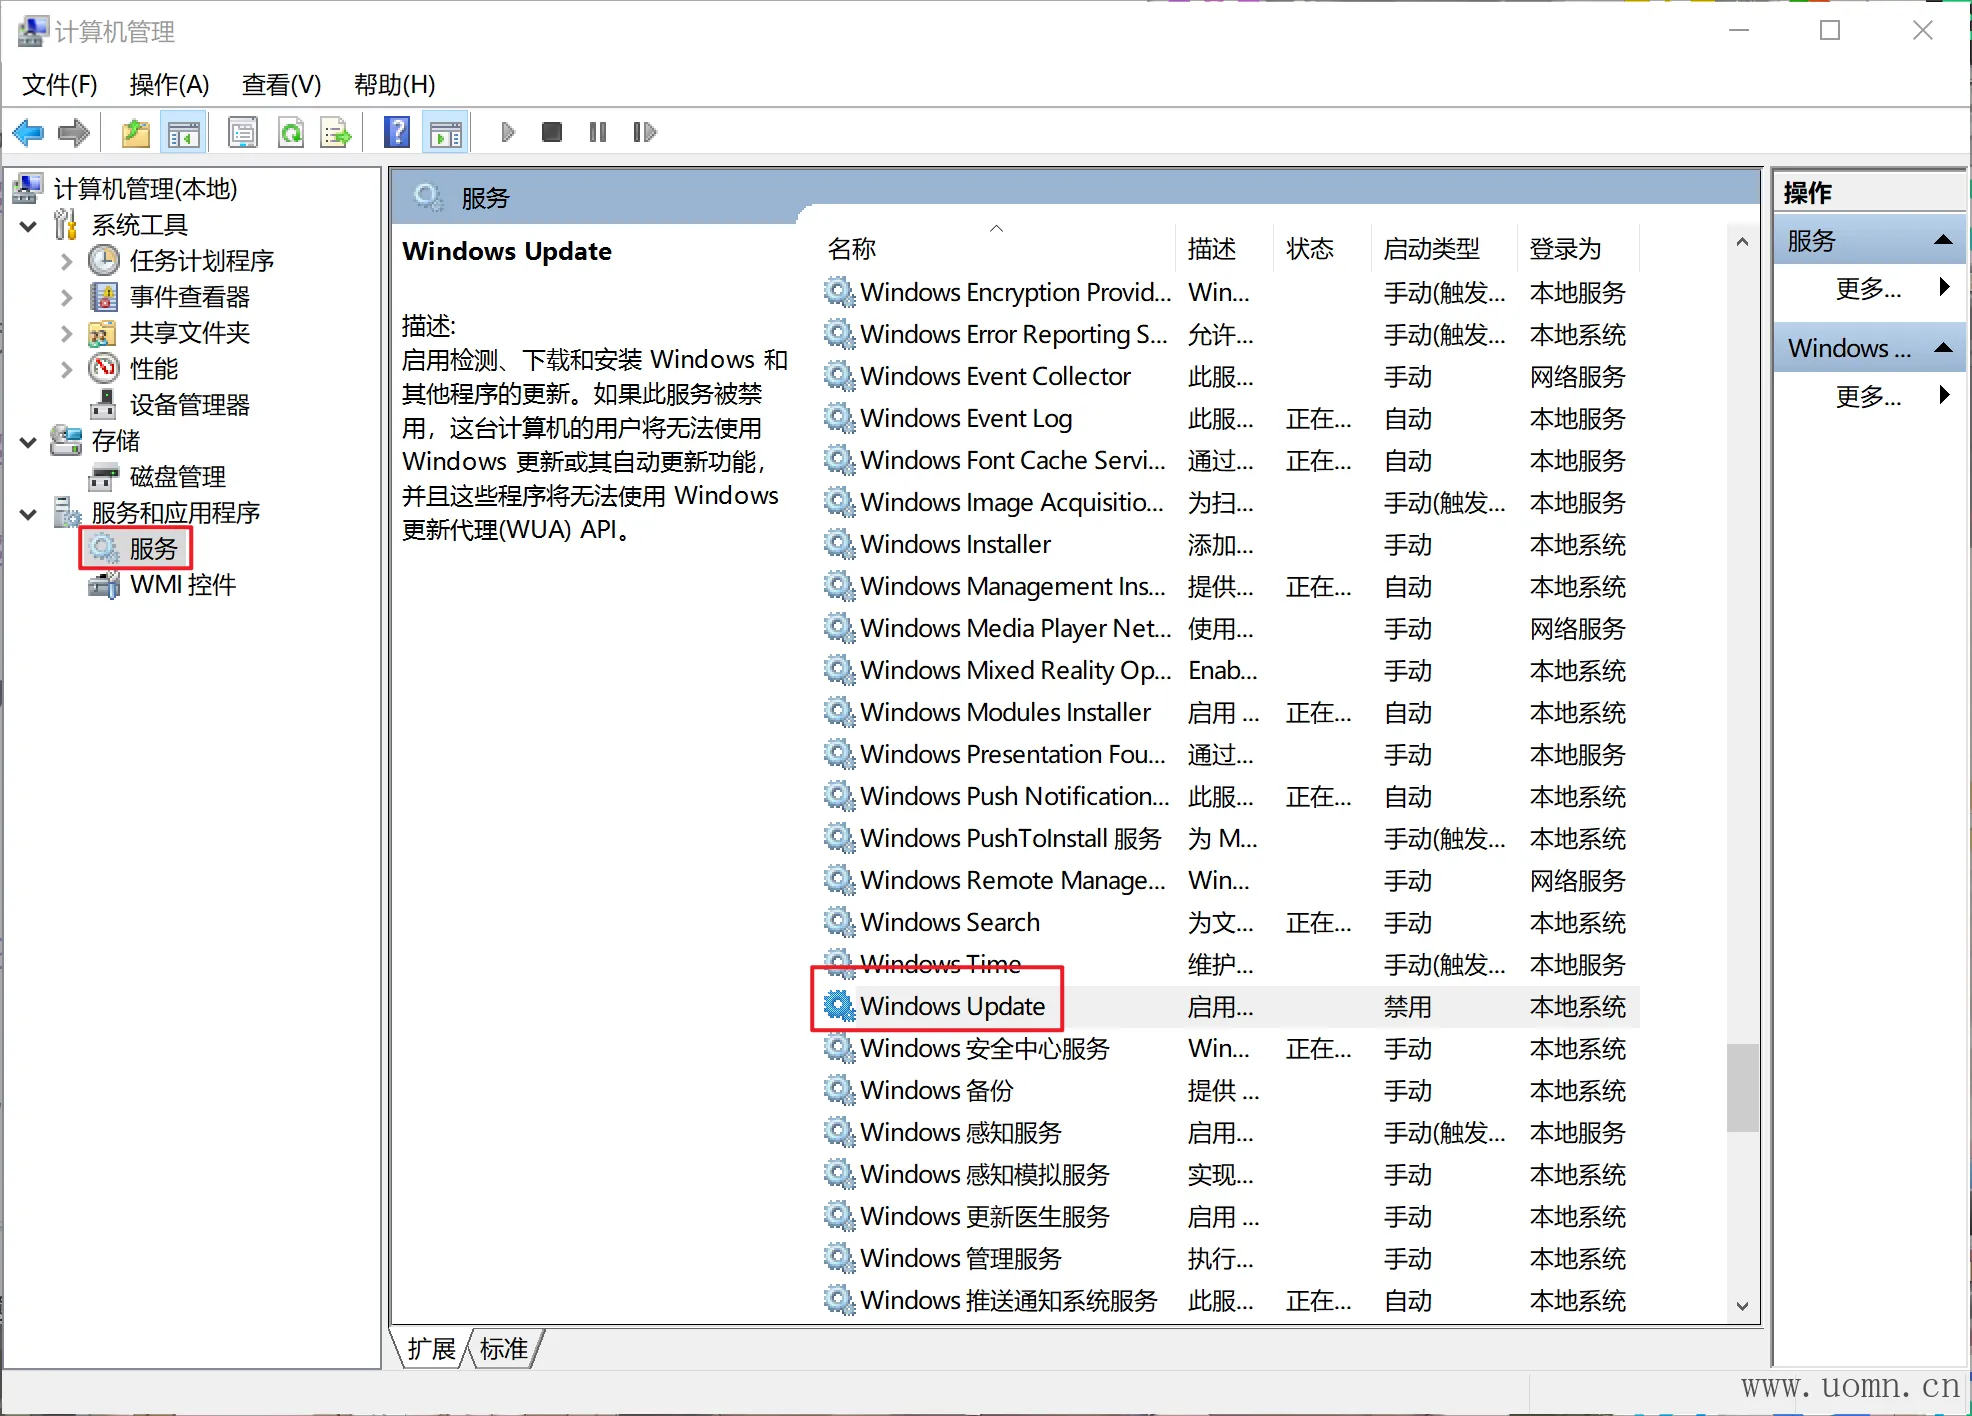Select the Windows Update service row

(952, 1006)
